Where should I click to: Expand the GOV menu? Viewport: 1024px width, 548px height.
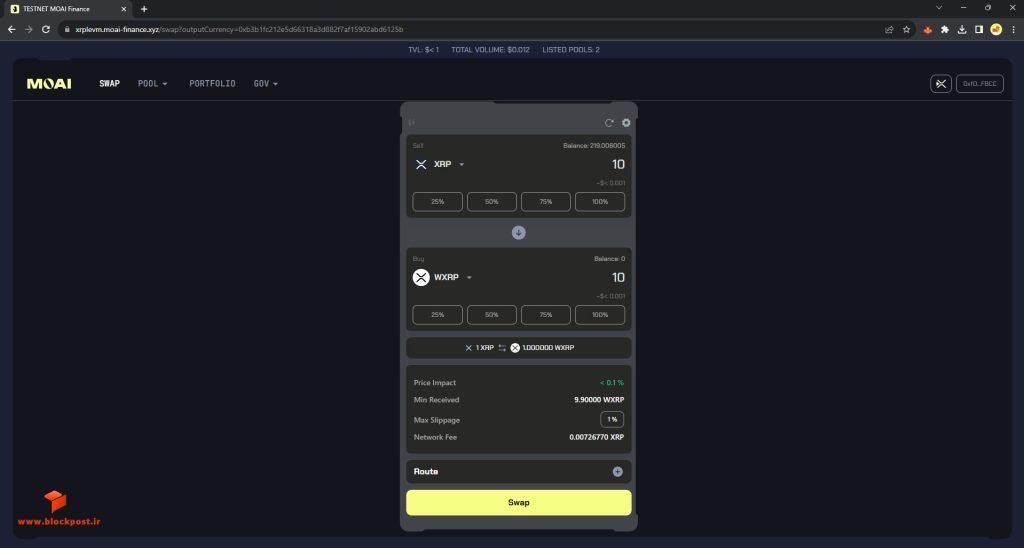[265, 84]
